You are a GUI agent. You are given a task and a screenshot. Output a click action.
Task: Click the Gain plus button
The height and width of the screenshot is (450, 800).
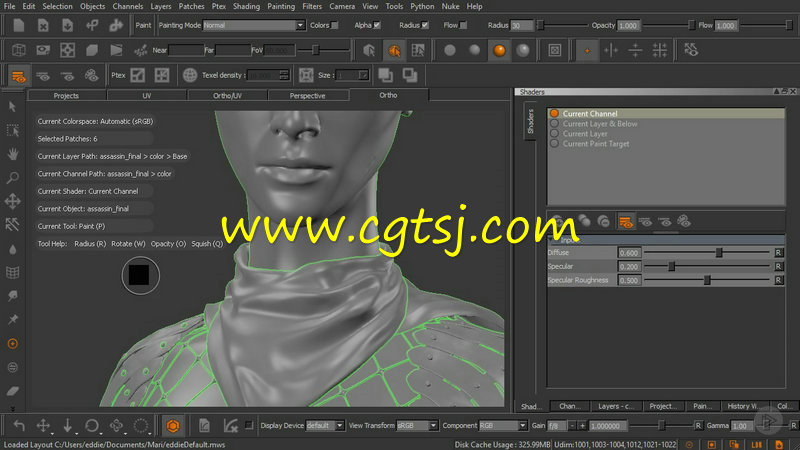pyautogui.click(x=582, y=426)
